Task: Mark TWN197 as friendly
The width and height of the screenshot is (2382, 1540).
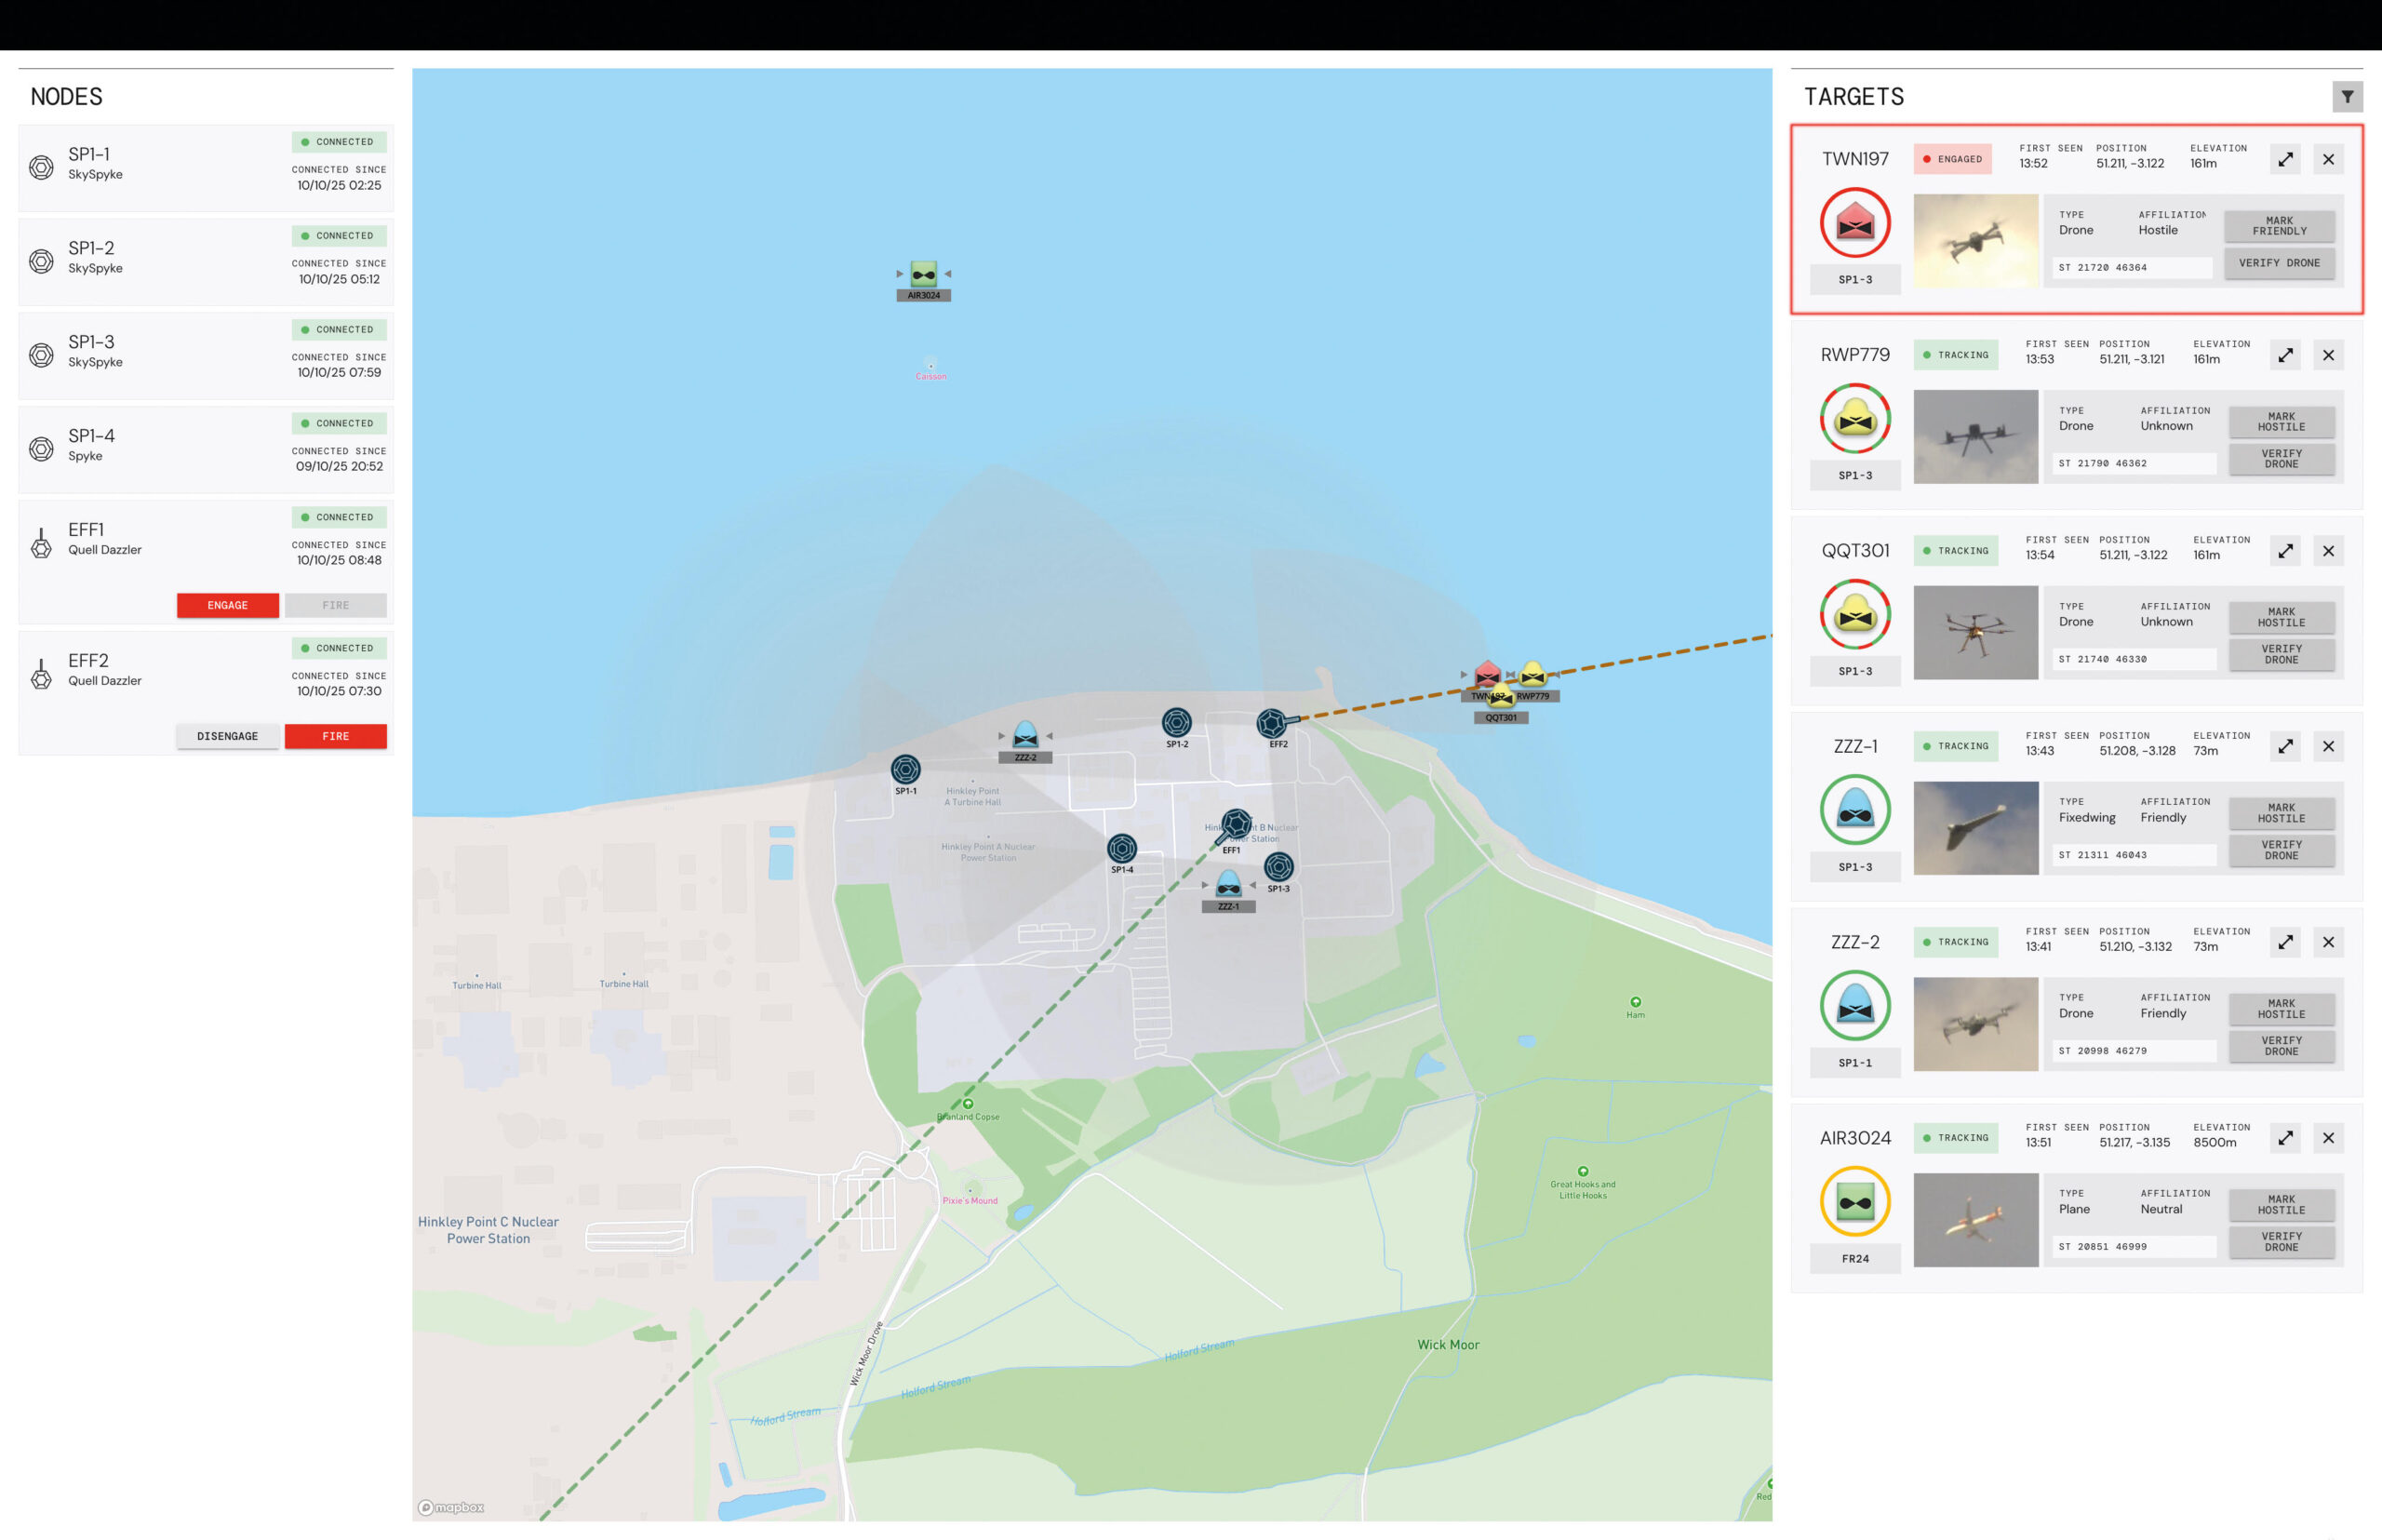Action: click(x=2278, y=226)
